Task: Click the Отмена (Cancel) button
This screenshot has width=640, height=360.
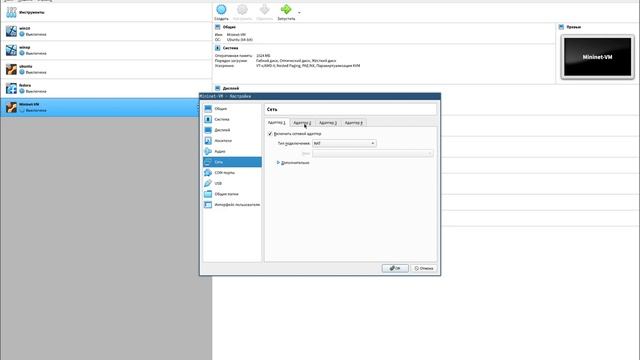Action: [424, 268]
